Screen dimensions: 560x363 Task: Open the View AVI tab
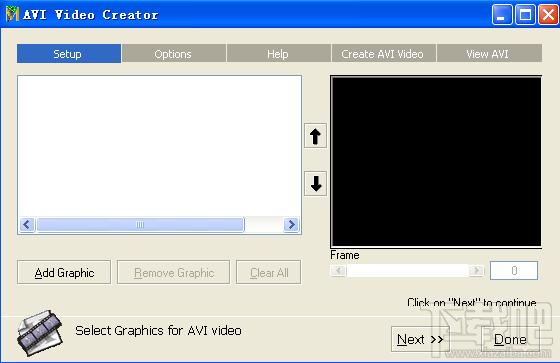[489, 54]
